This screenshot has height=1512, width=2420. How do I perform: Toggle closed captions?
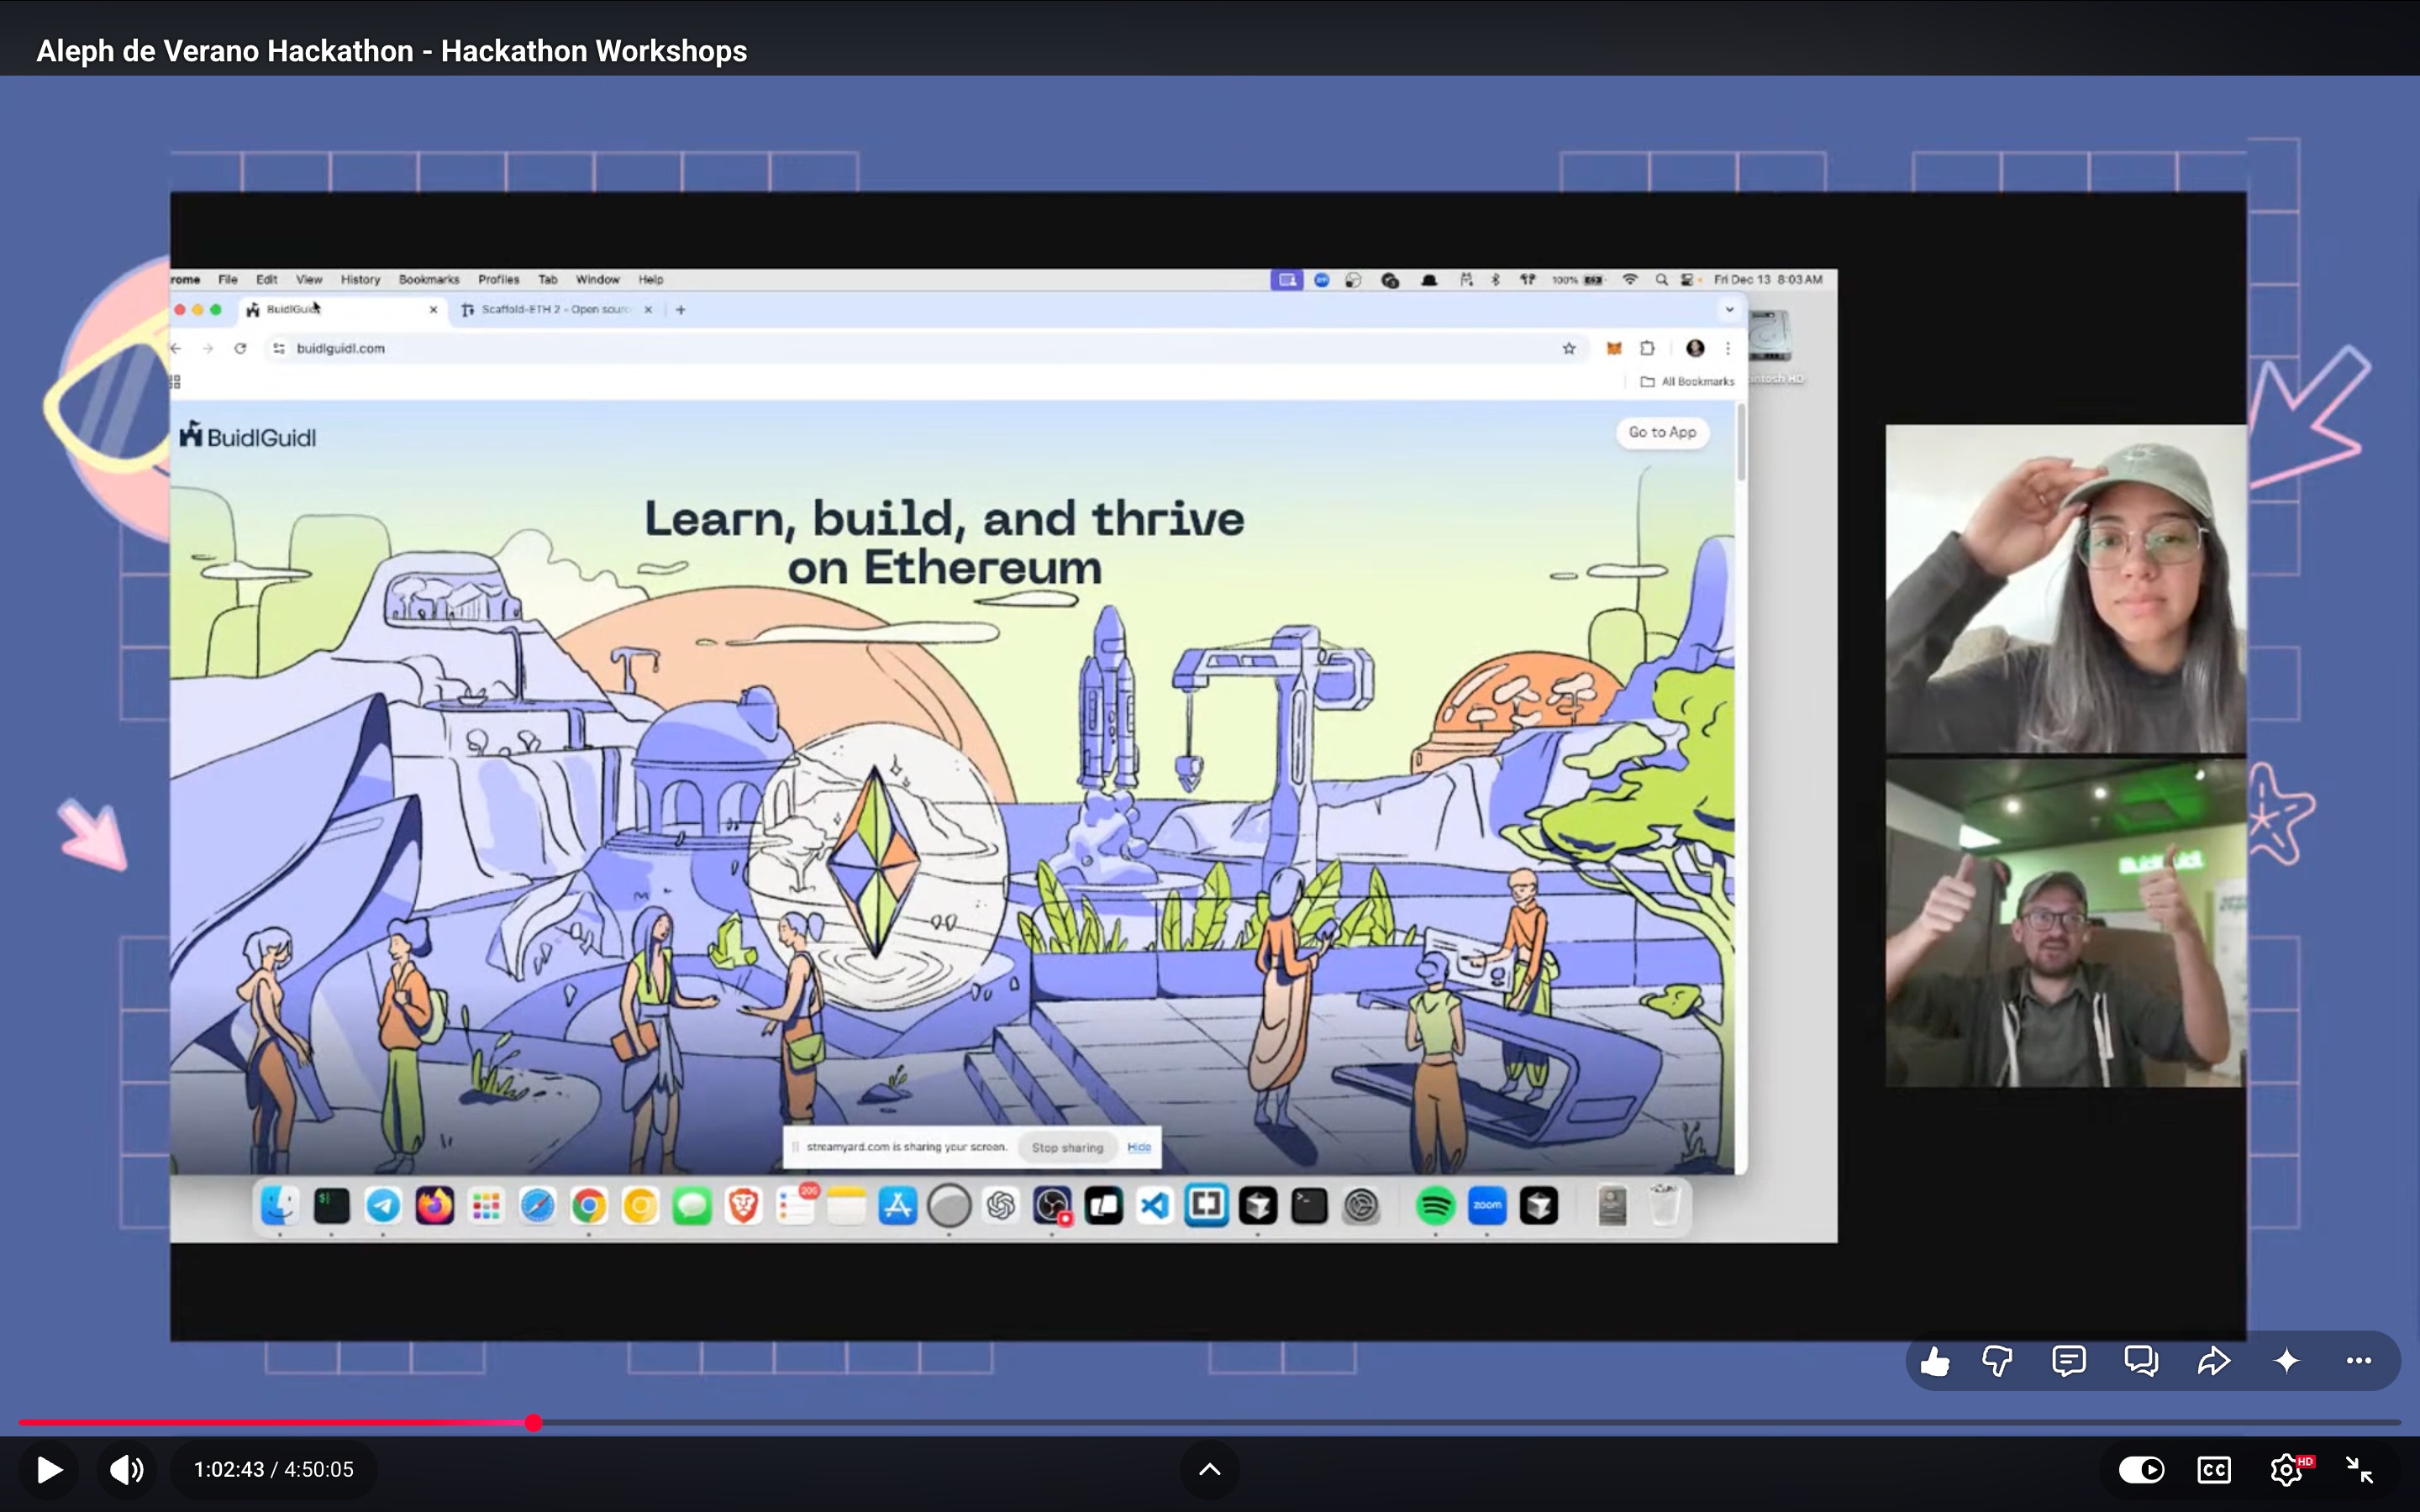[x=2214, y=1469]
